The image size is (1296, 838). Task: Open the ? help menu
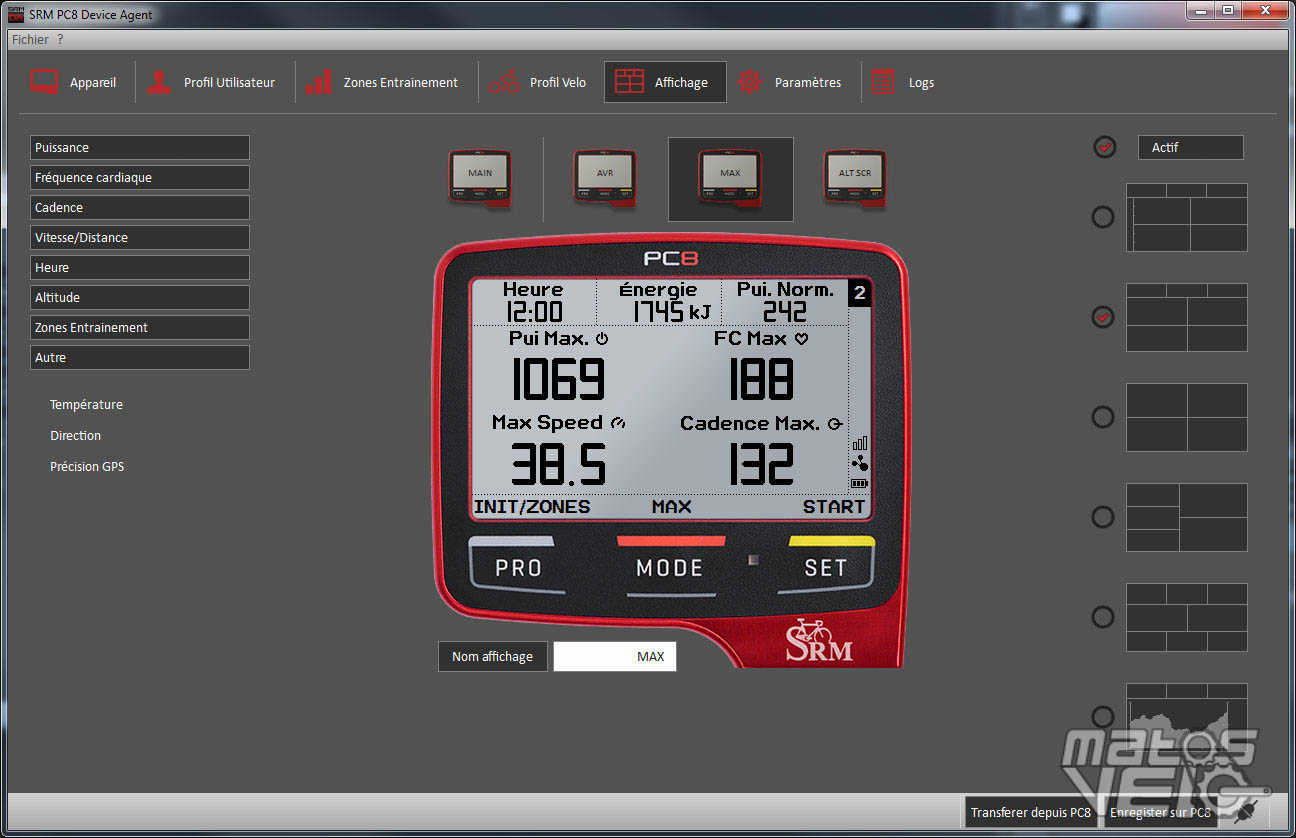(60, 39)
